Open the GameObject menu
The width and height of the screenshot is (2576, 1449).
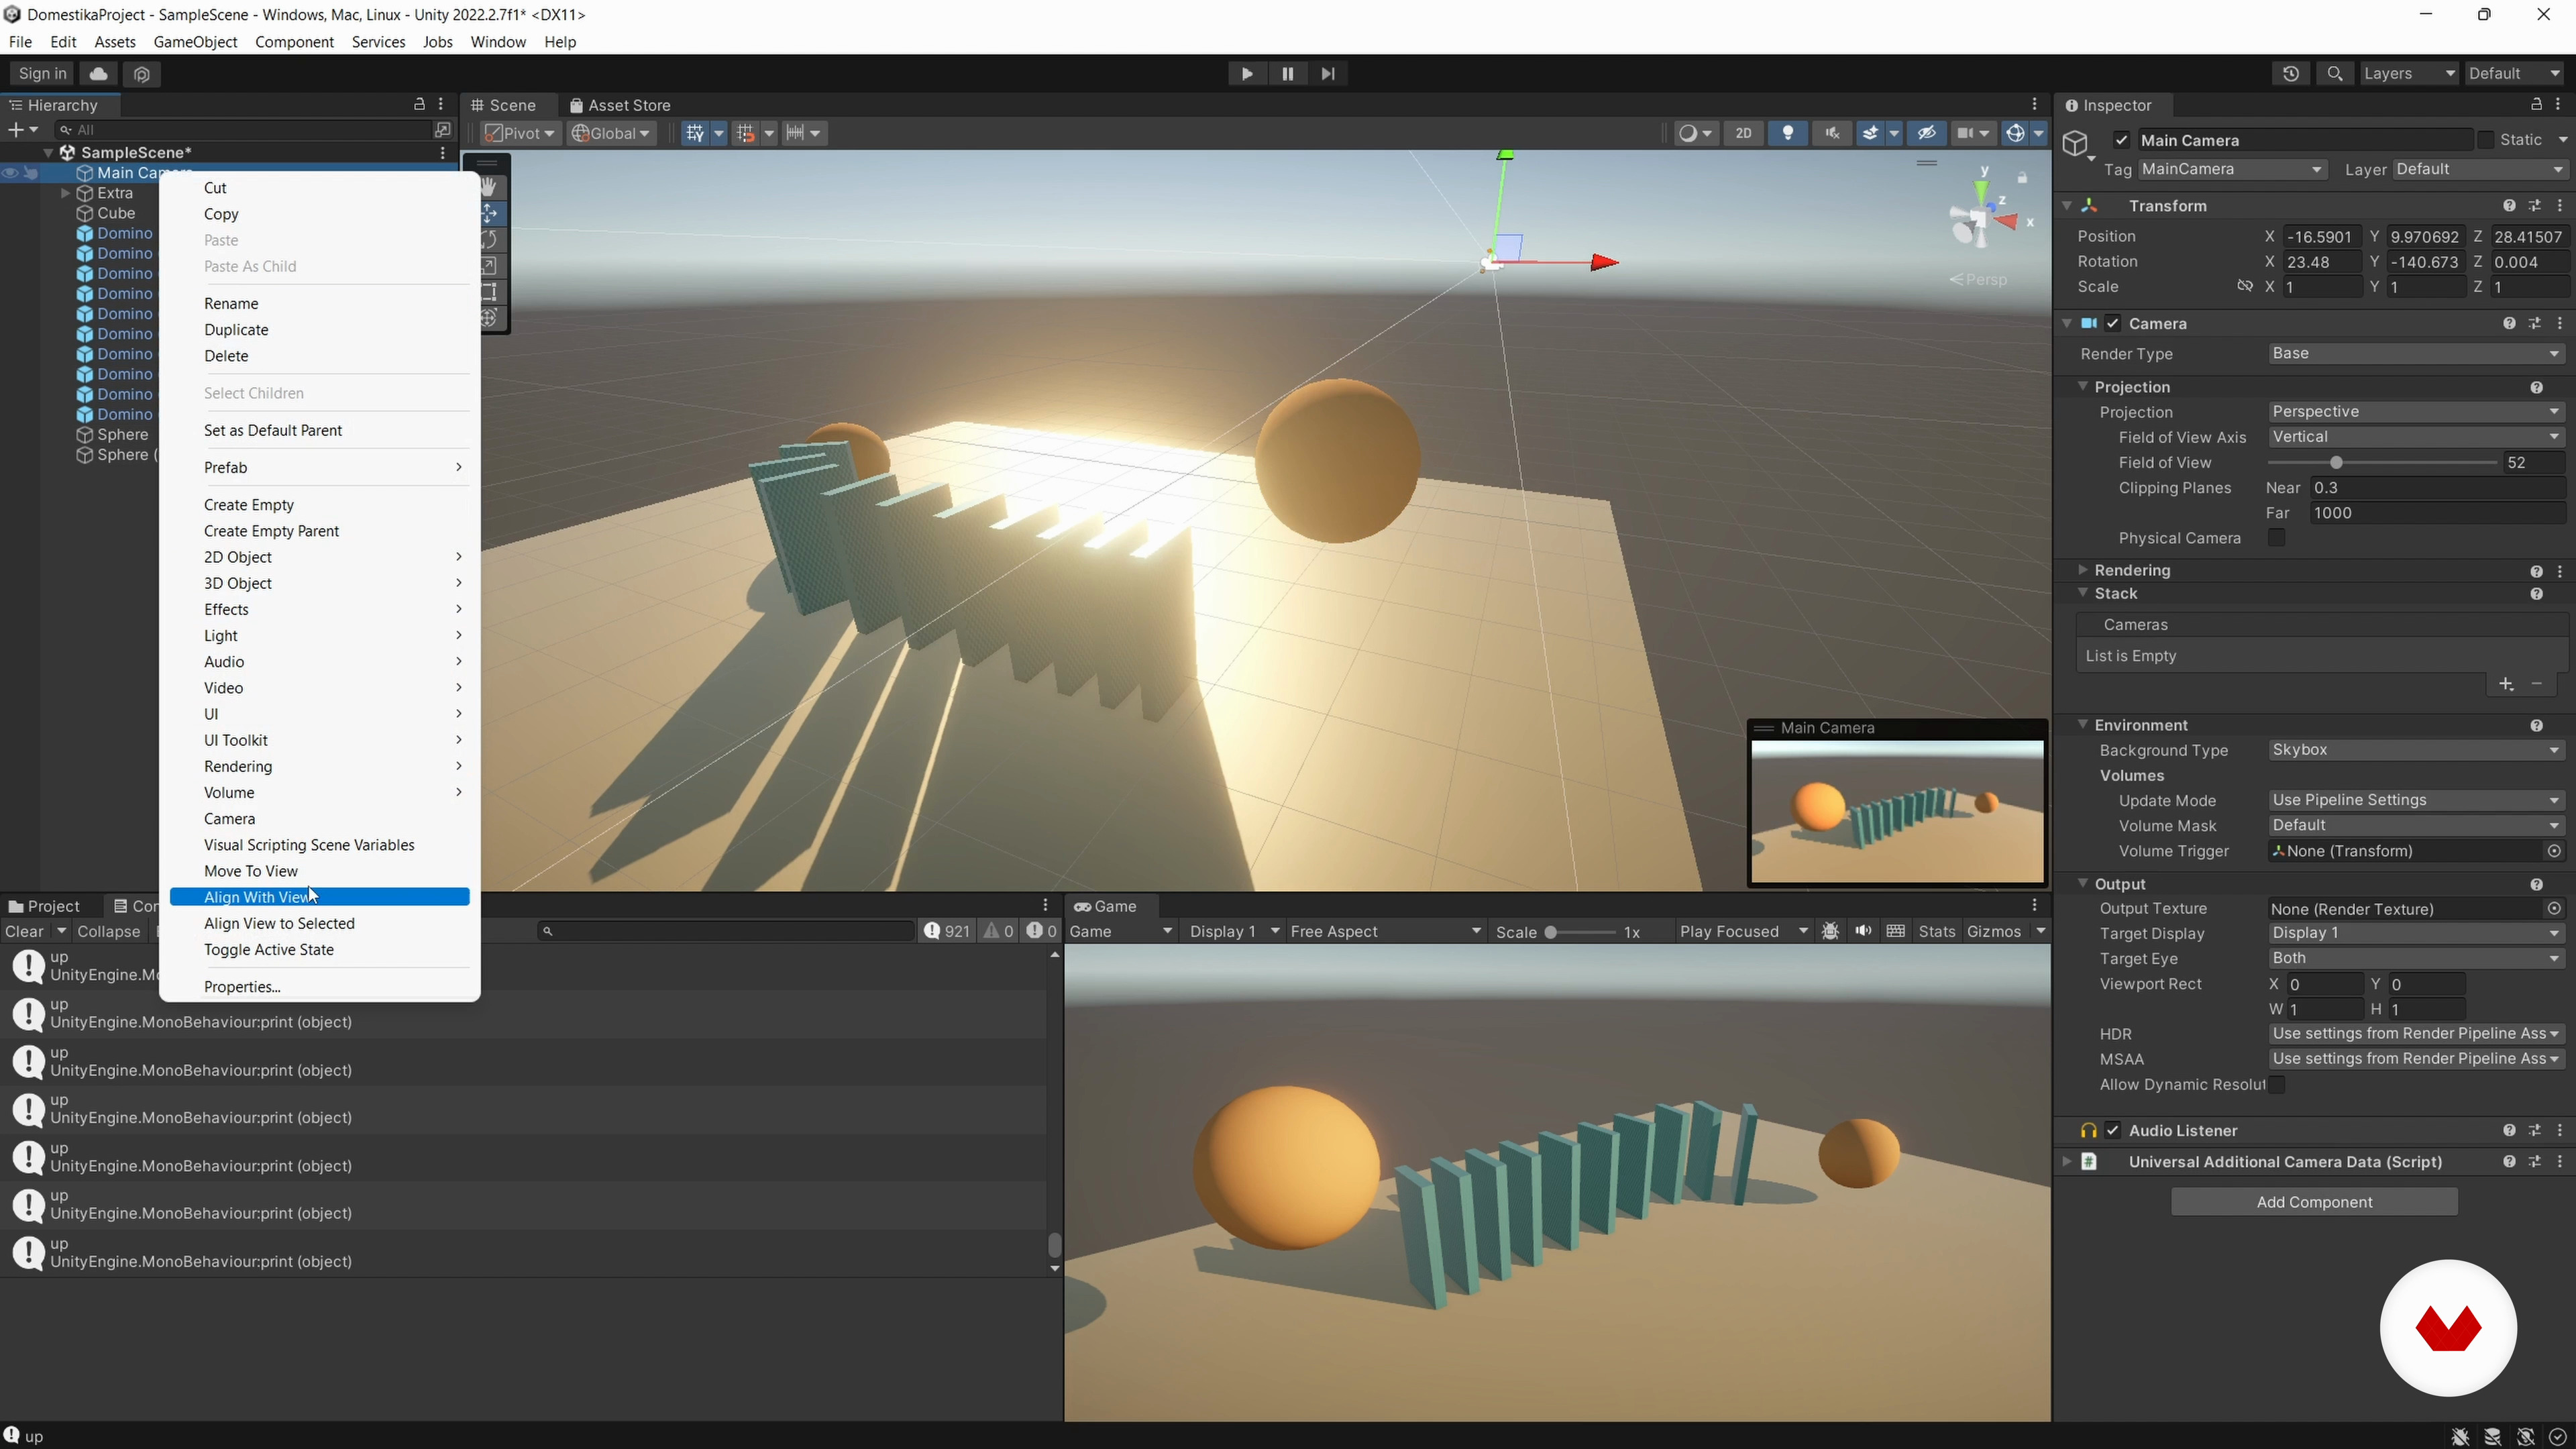pos(195,42)
